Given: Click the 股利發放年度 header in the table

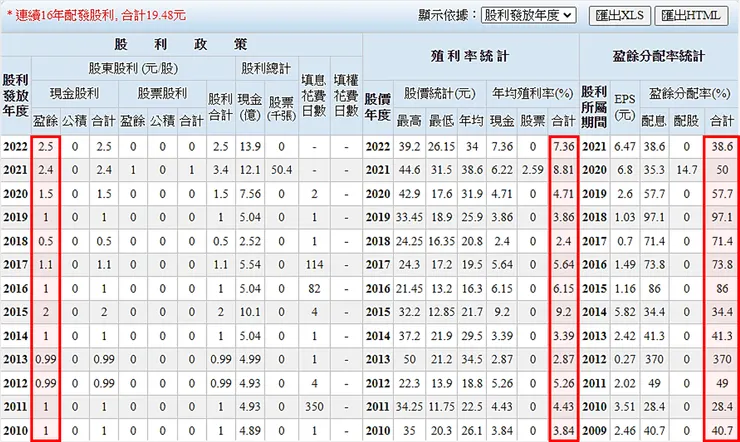Looking at the screenshot, I should click(x=16, y=96).
